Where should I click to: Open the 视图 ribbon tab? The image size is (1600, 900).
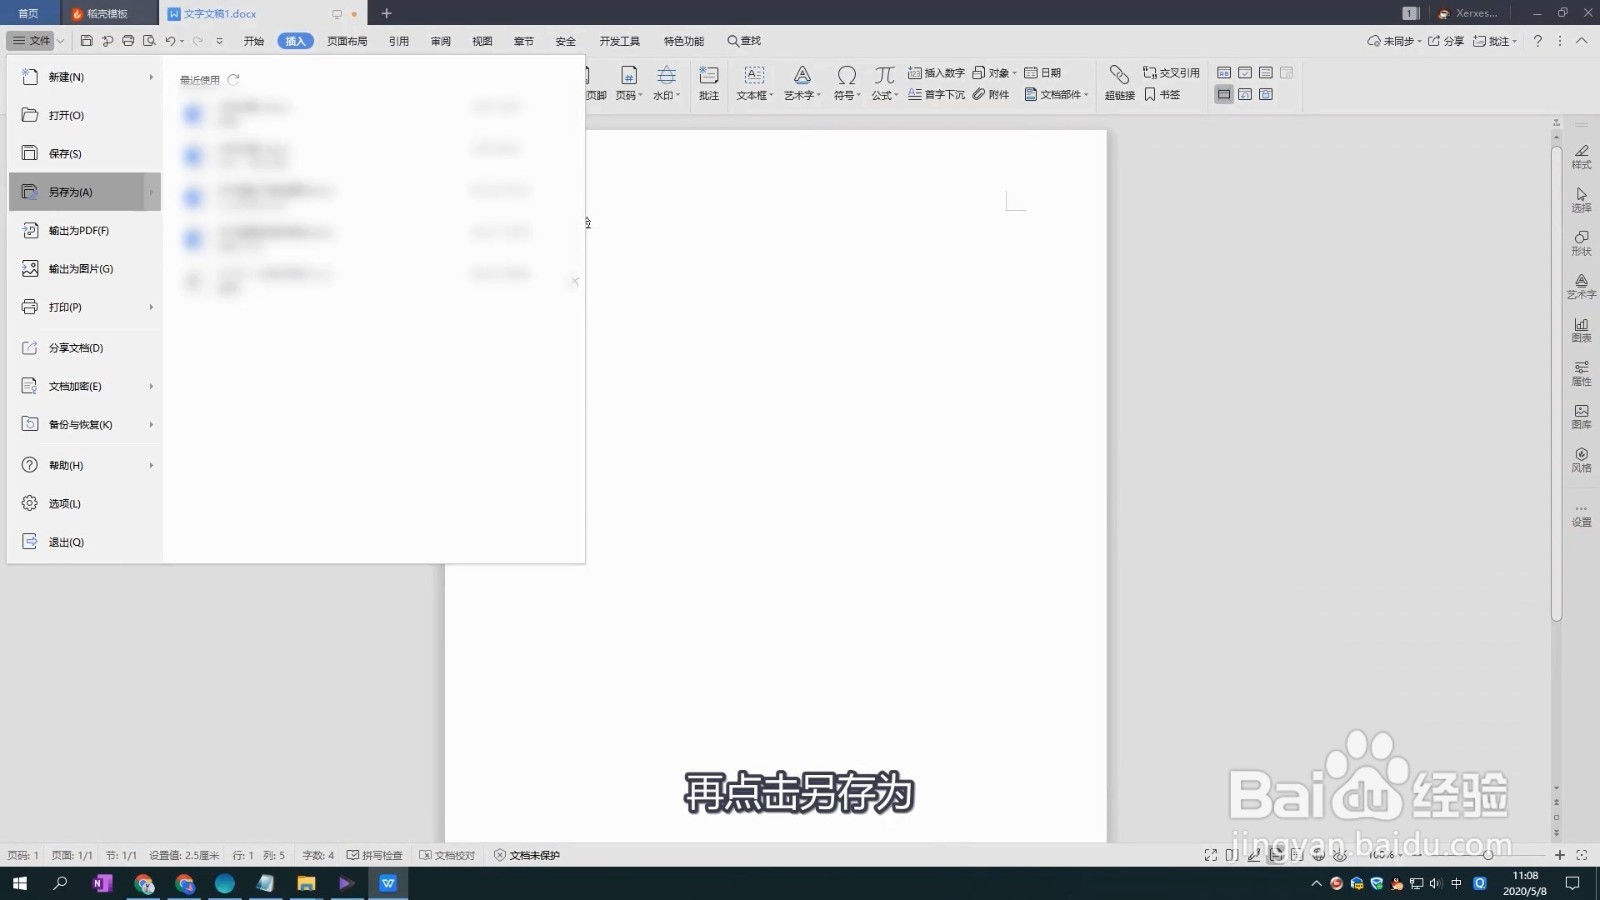(x=482, y=41)
